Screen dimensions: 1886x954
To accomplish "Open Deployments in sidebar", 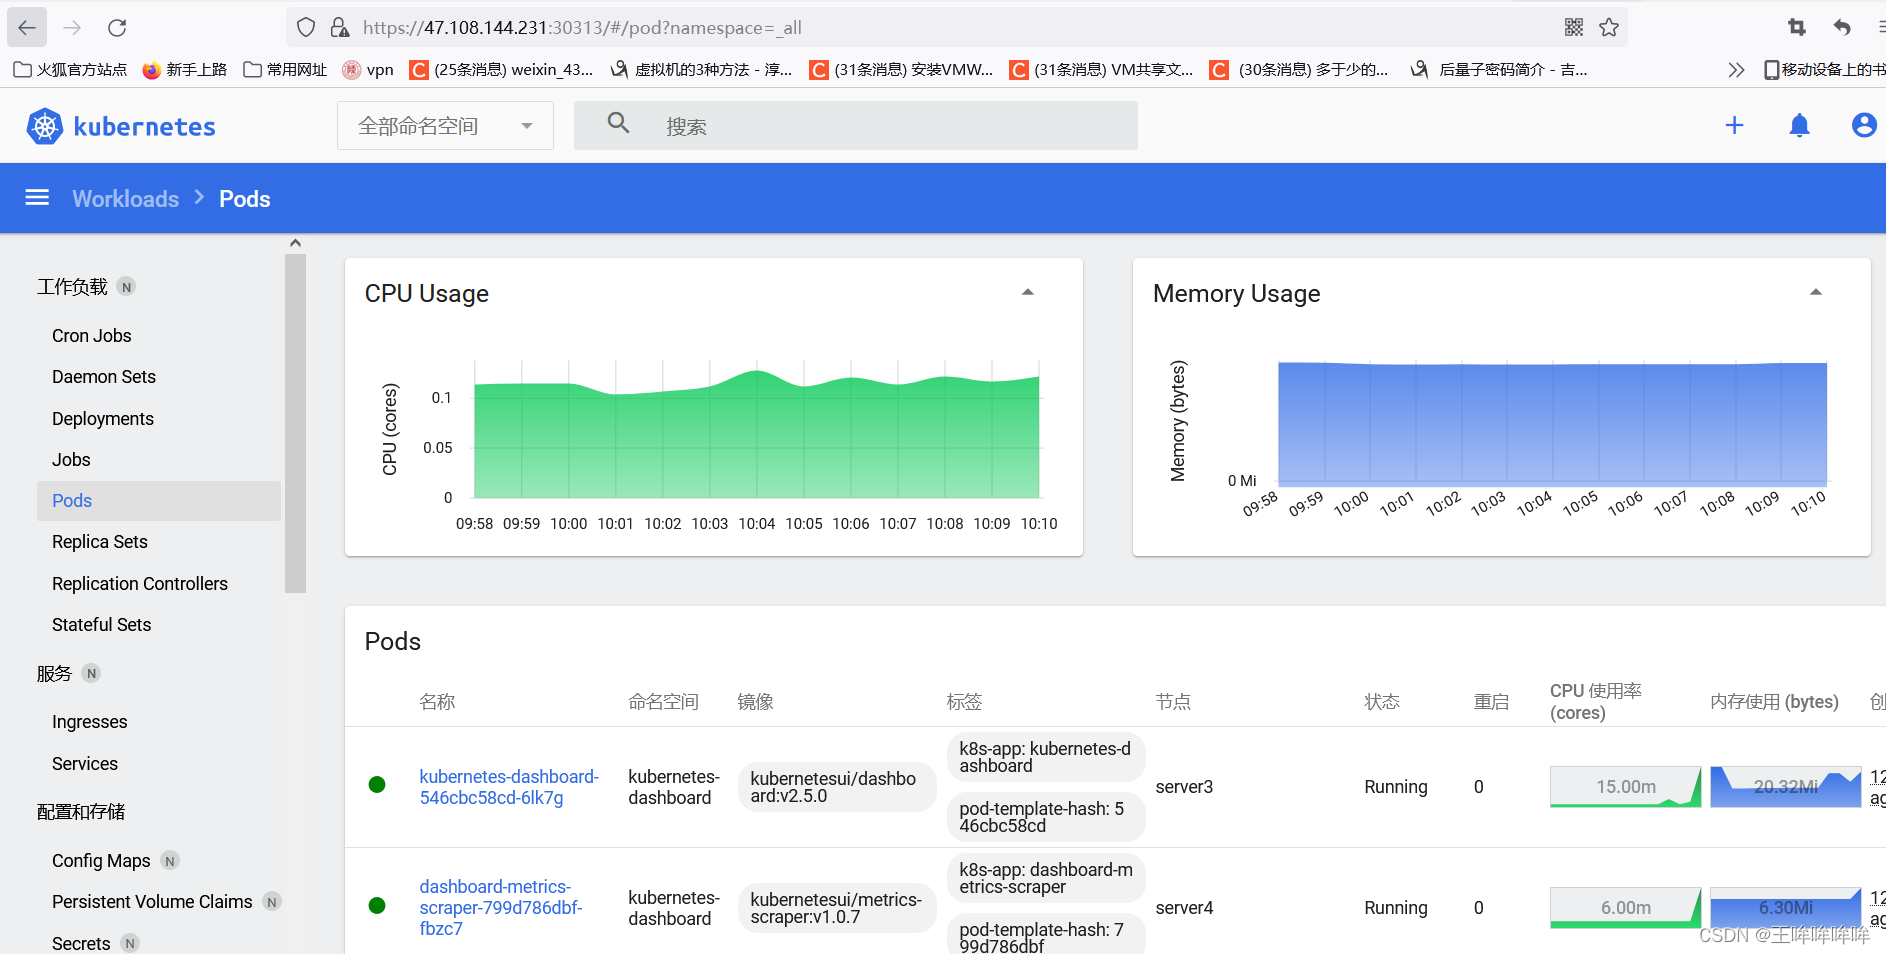I will coord(103,418).
